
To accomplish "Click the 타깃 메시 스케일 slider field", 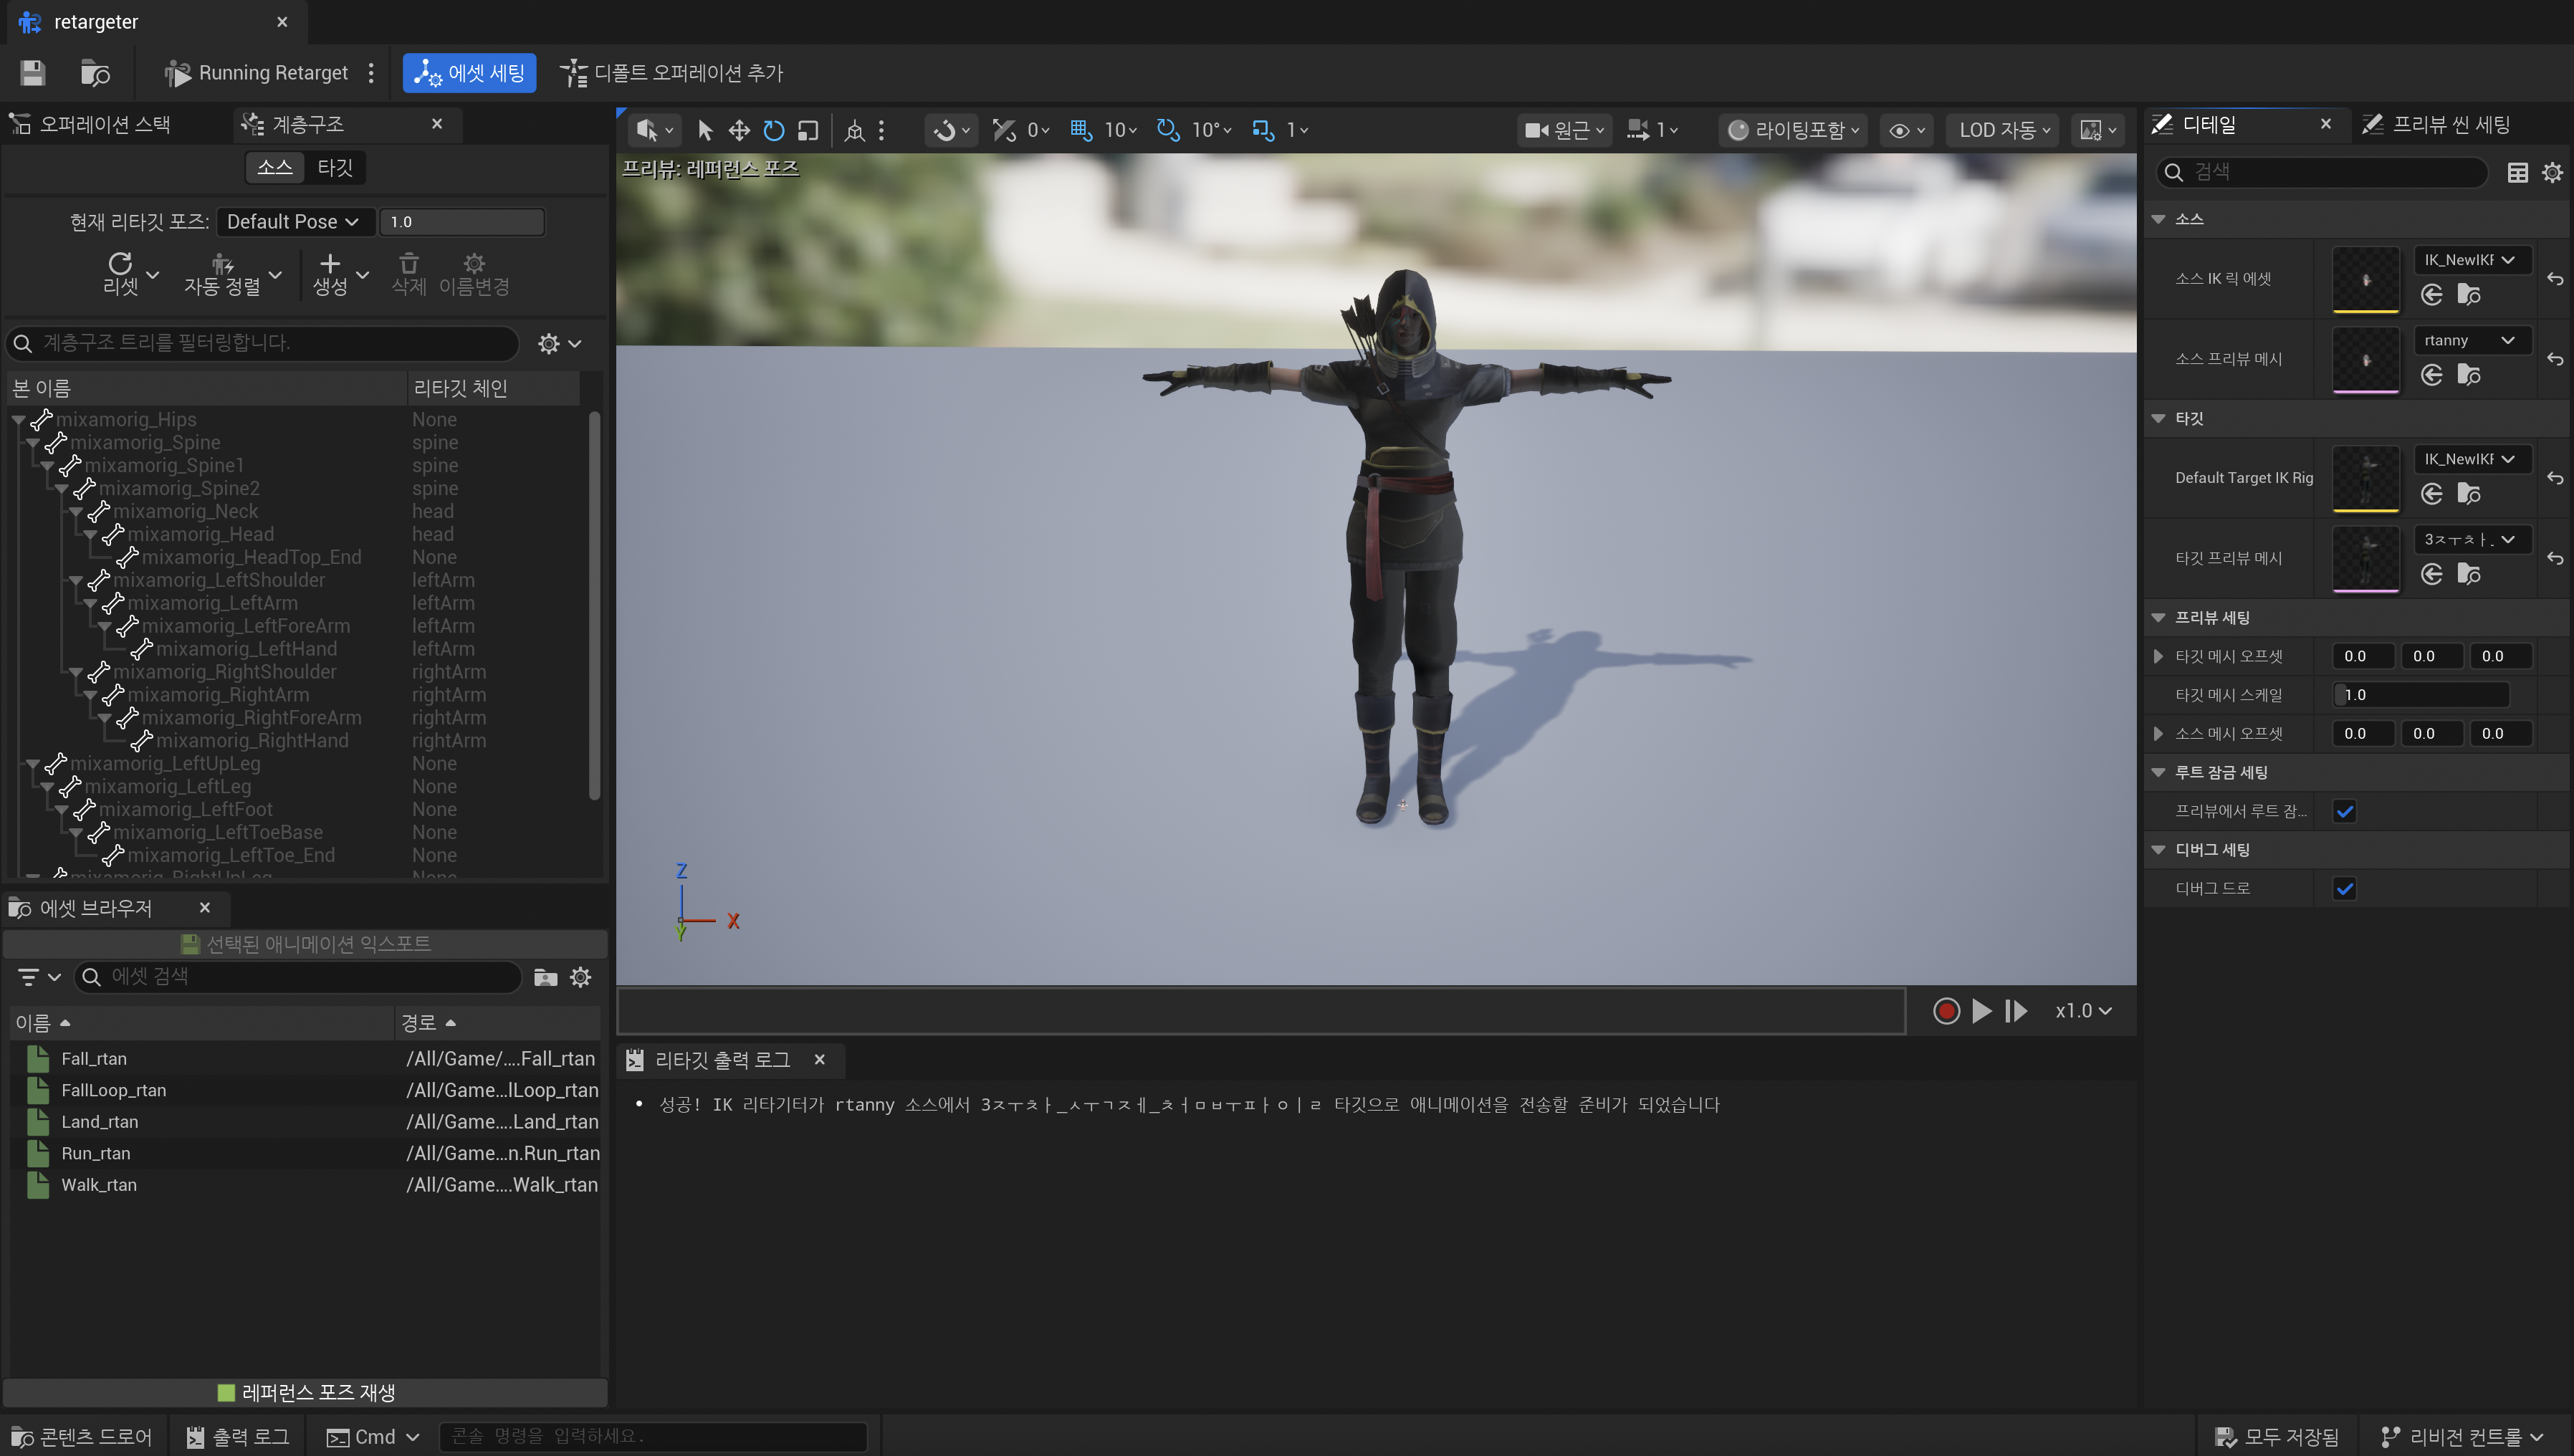I will point(2421,695).
